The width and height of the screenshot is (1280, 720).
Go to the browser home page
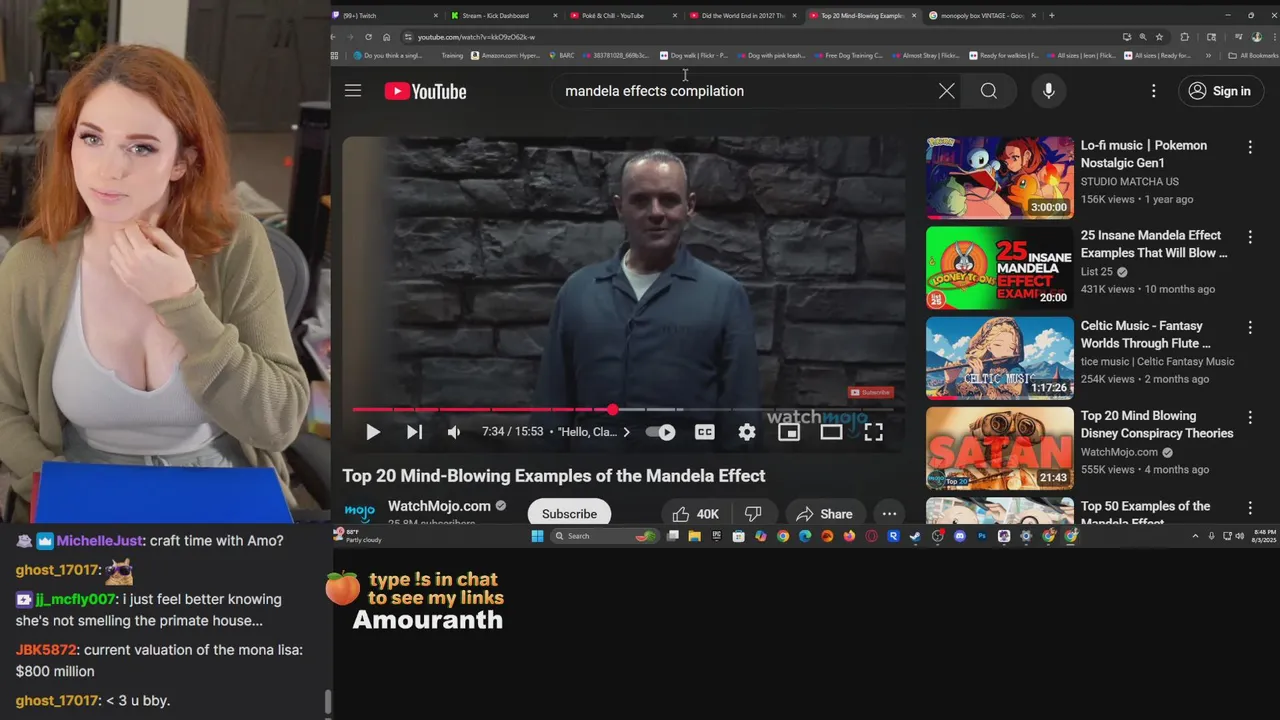pyautogui.click(x=387, y=37)
